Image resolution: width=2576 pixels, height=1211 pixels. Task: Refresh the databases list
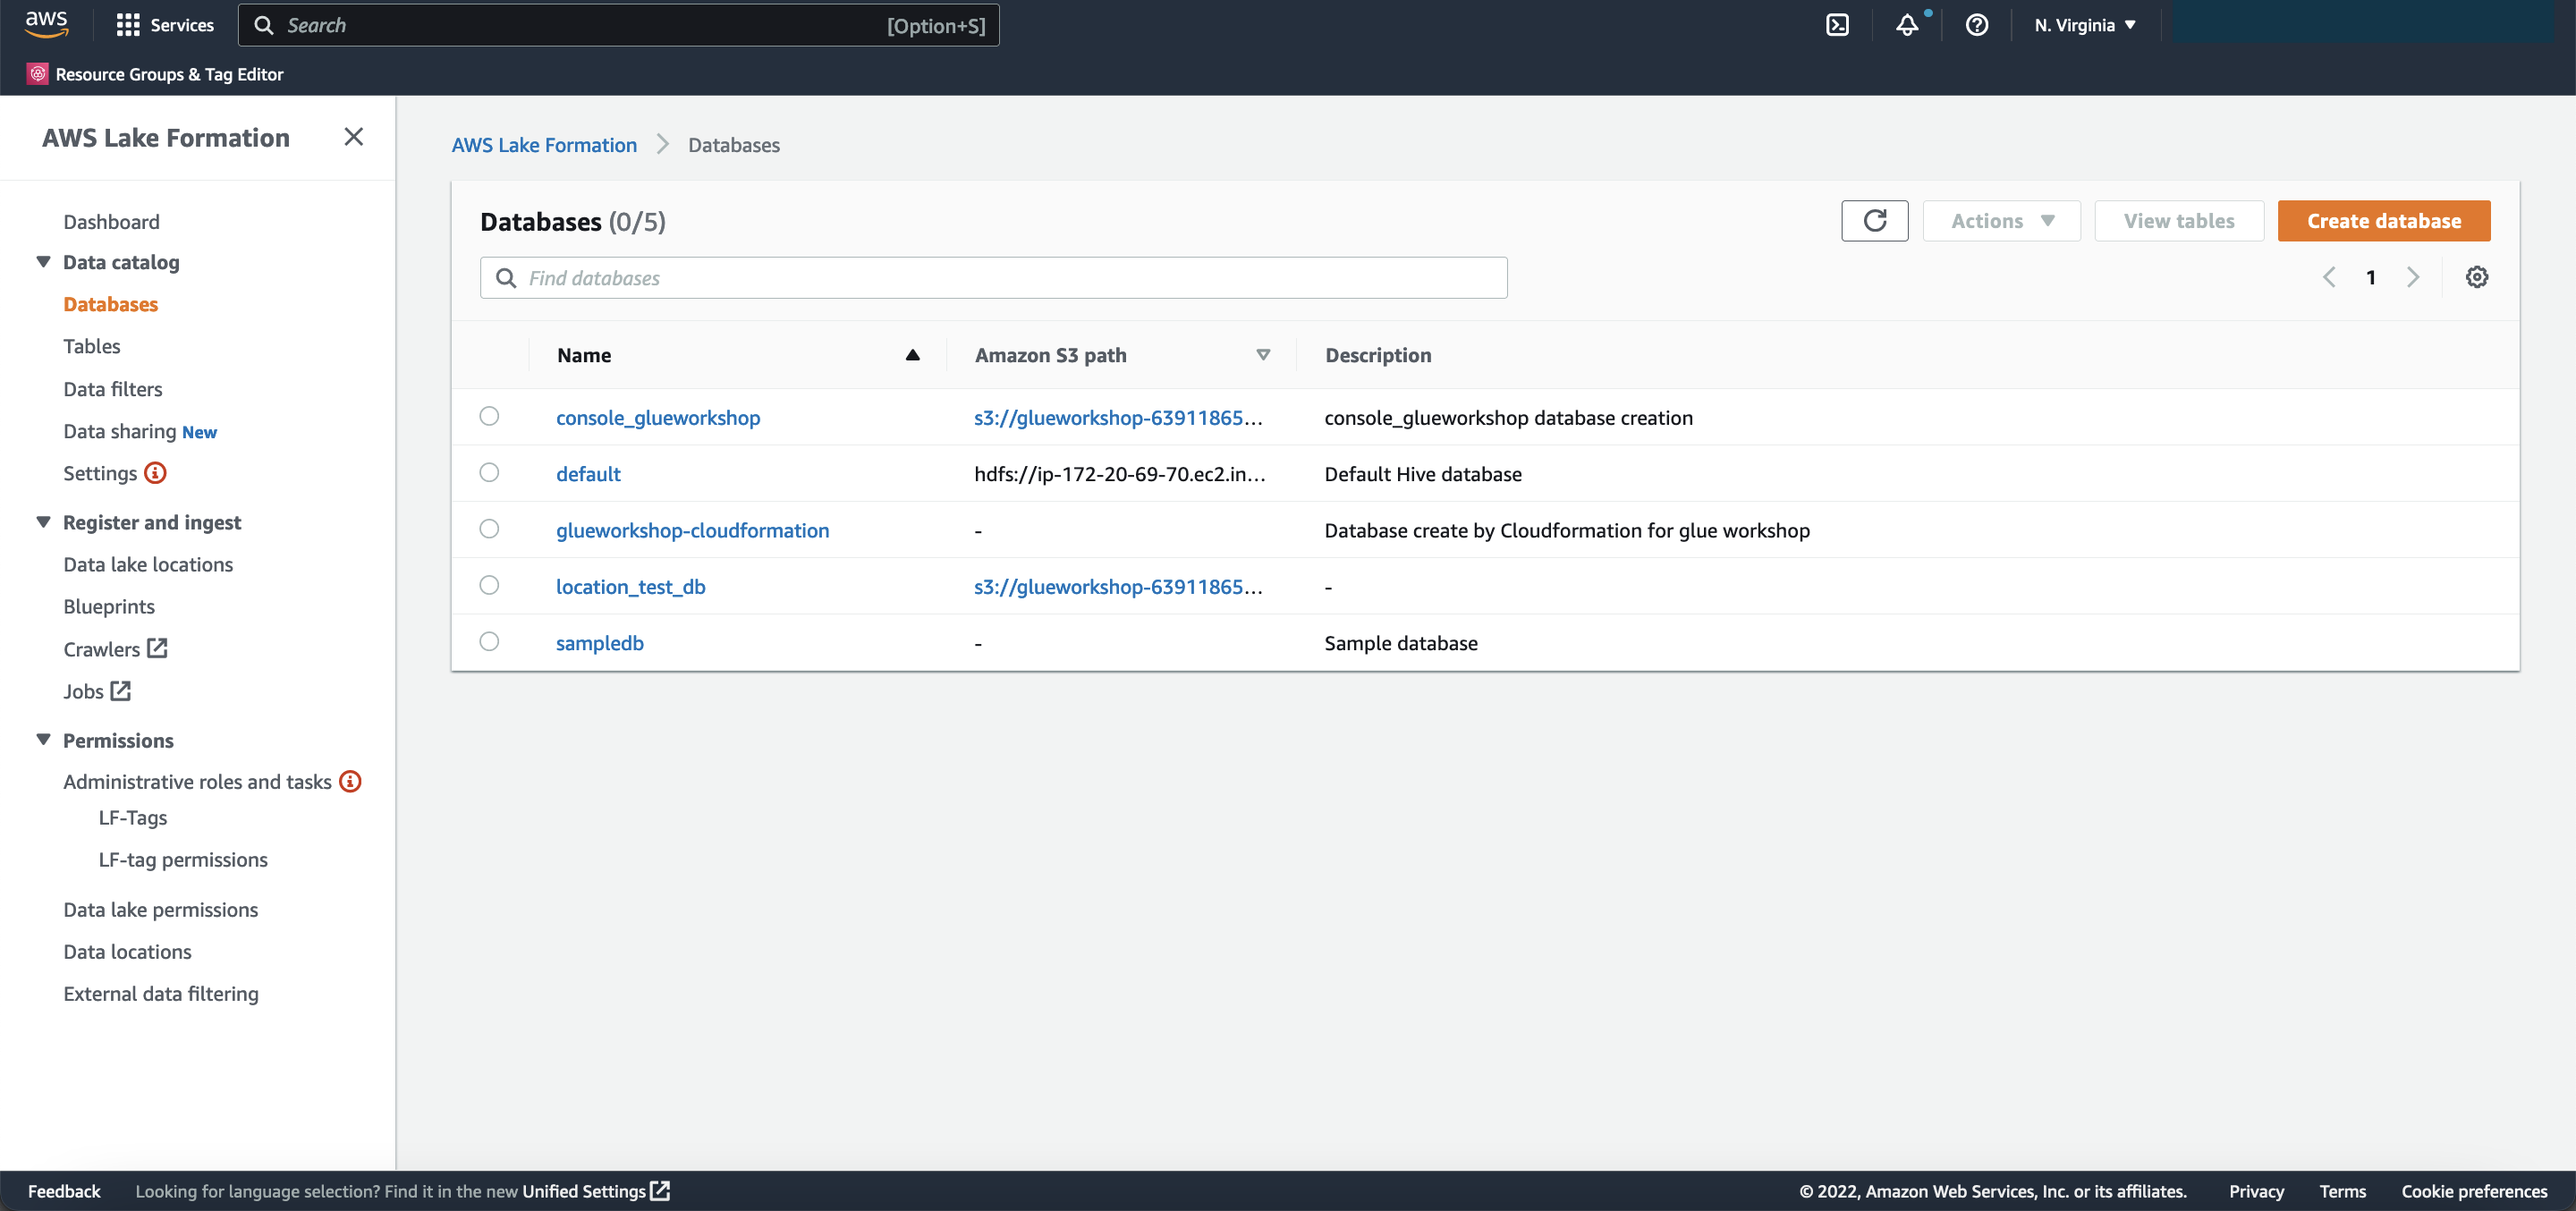[x=1874, y=221]
